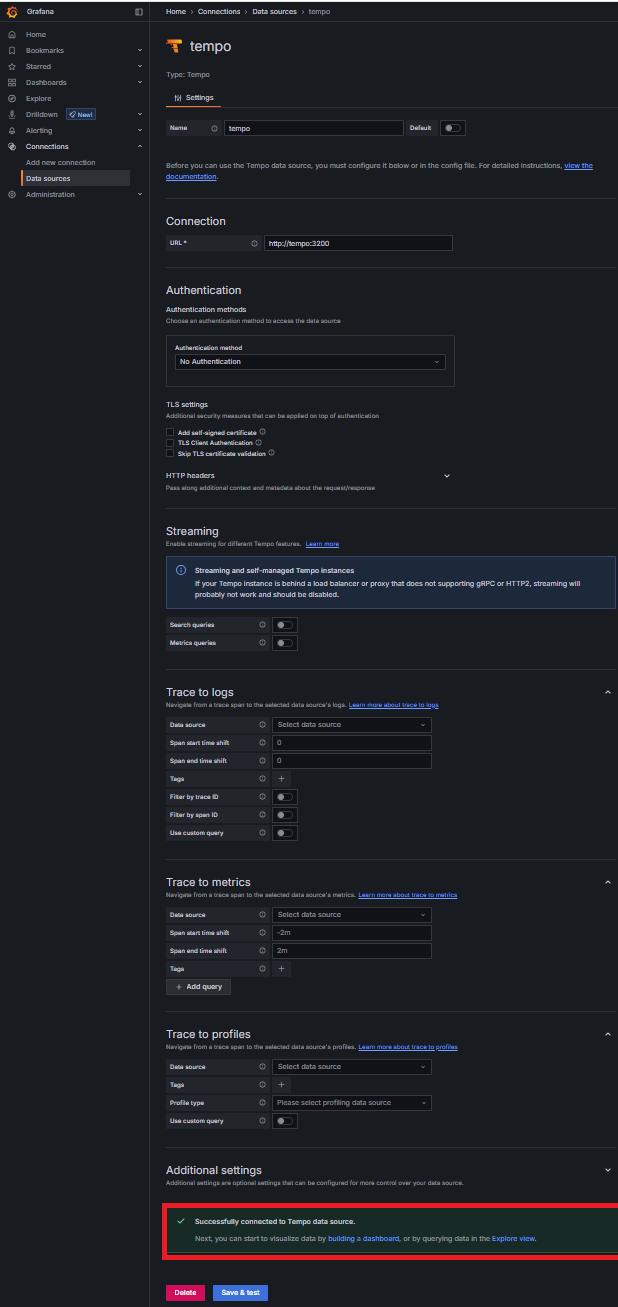Click the Explore compass icon
This screenshot has height=1307, width=618.
tap(12, 98)
